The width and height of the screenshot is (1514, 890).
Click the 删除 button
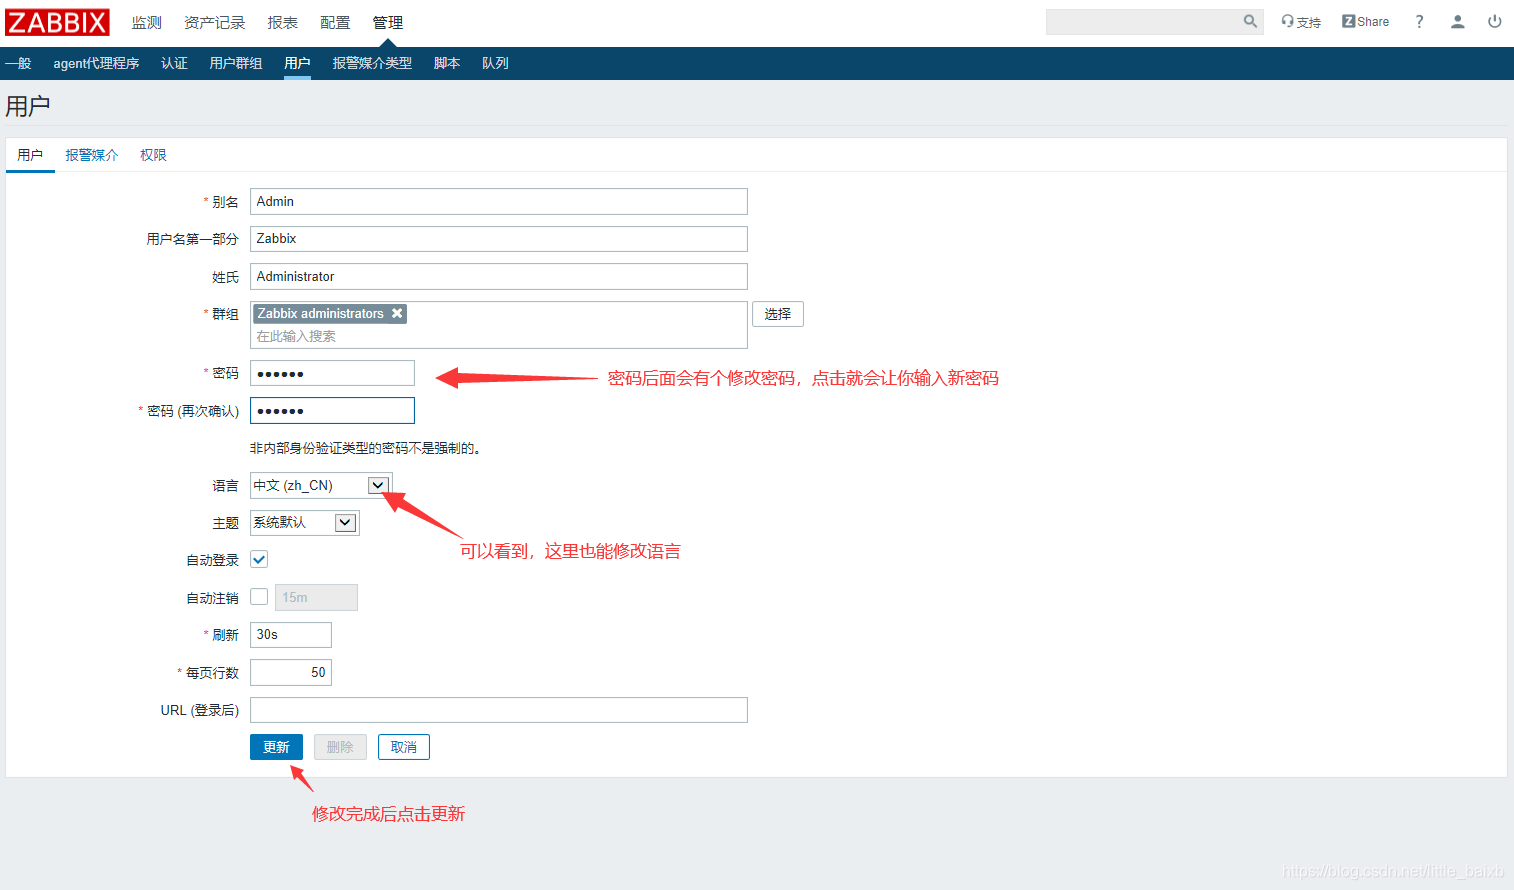340,747
